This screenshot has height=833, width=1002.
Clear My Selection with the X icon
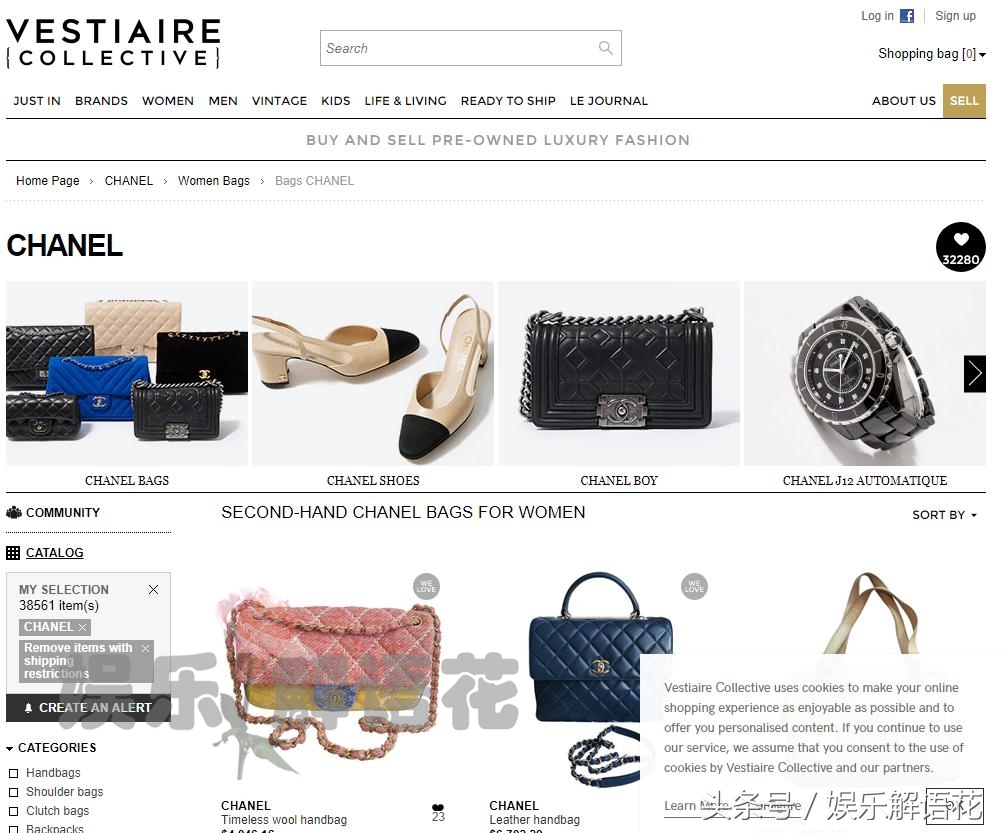153,589
